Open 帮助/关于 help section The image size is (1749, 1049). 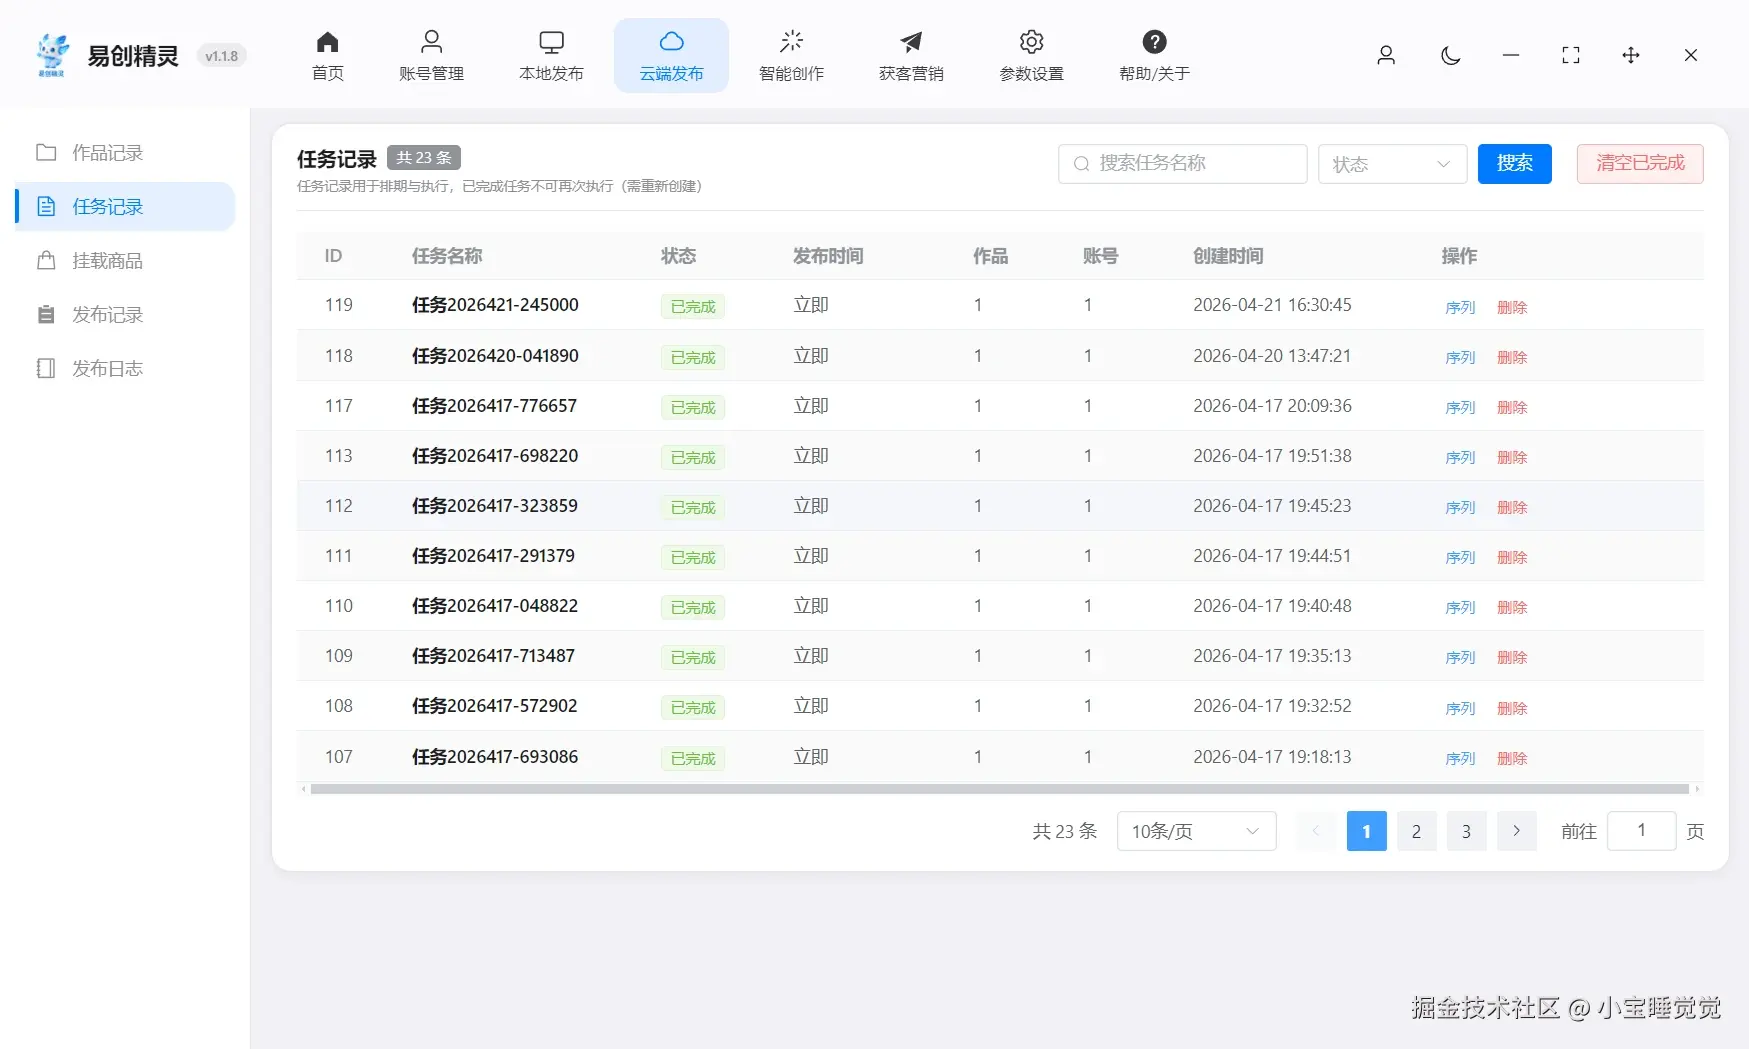pos(1154,55)
